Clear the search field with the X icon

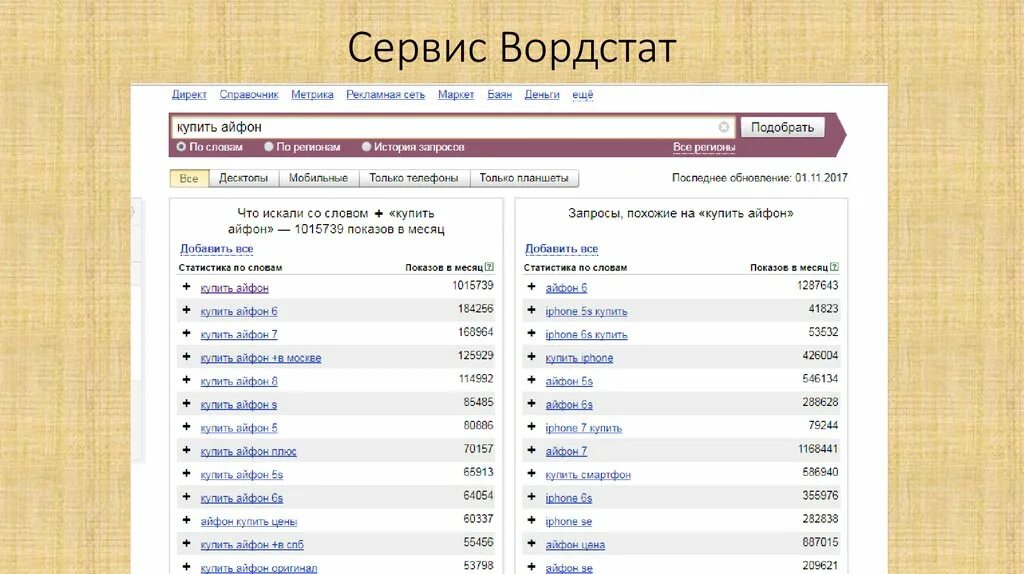(724, 127)
